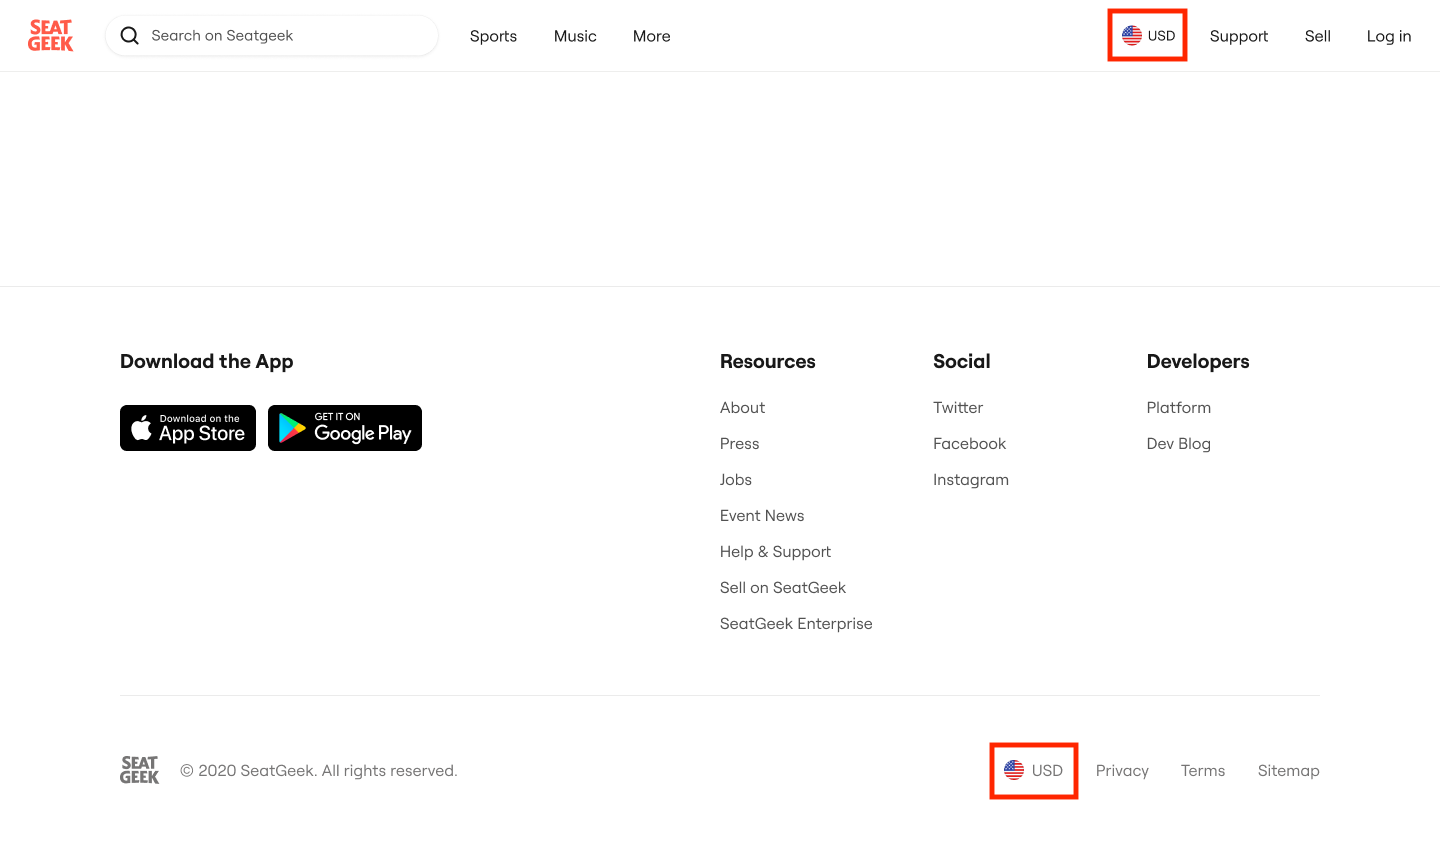1440x844 pixels.
Task: Open Sell on SeatGeek link
Action: 783,588
